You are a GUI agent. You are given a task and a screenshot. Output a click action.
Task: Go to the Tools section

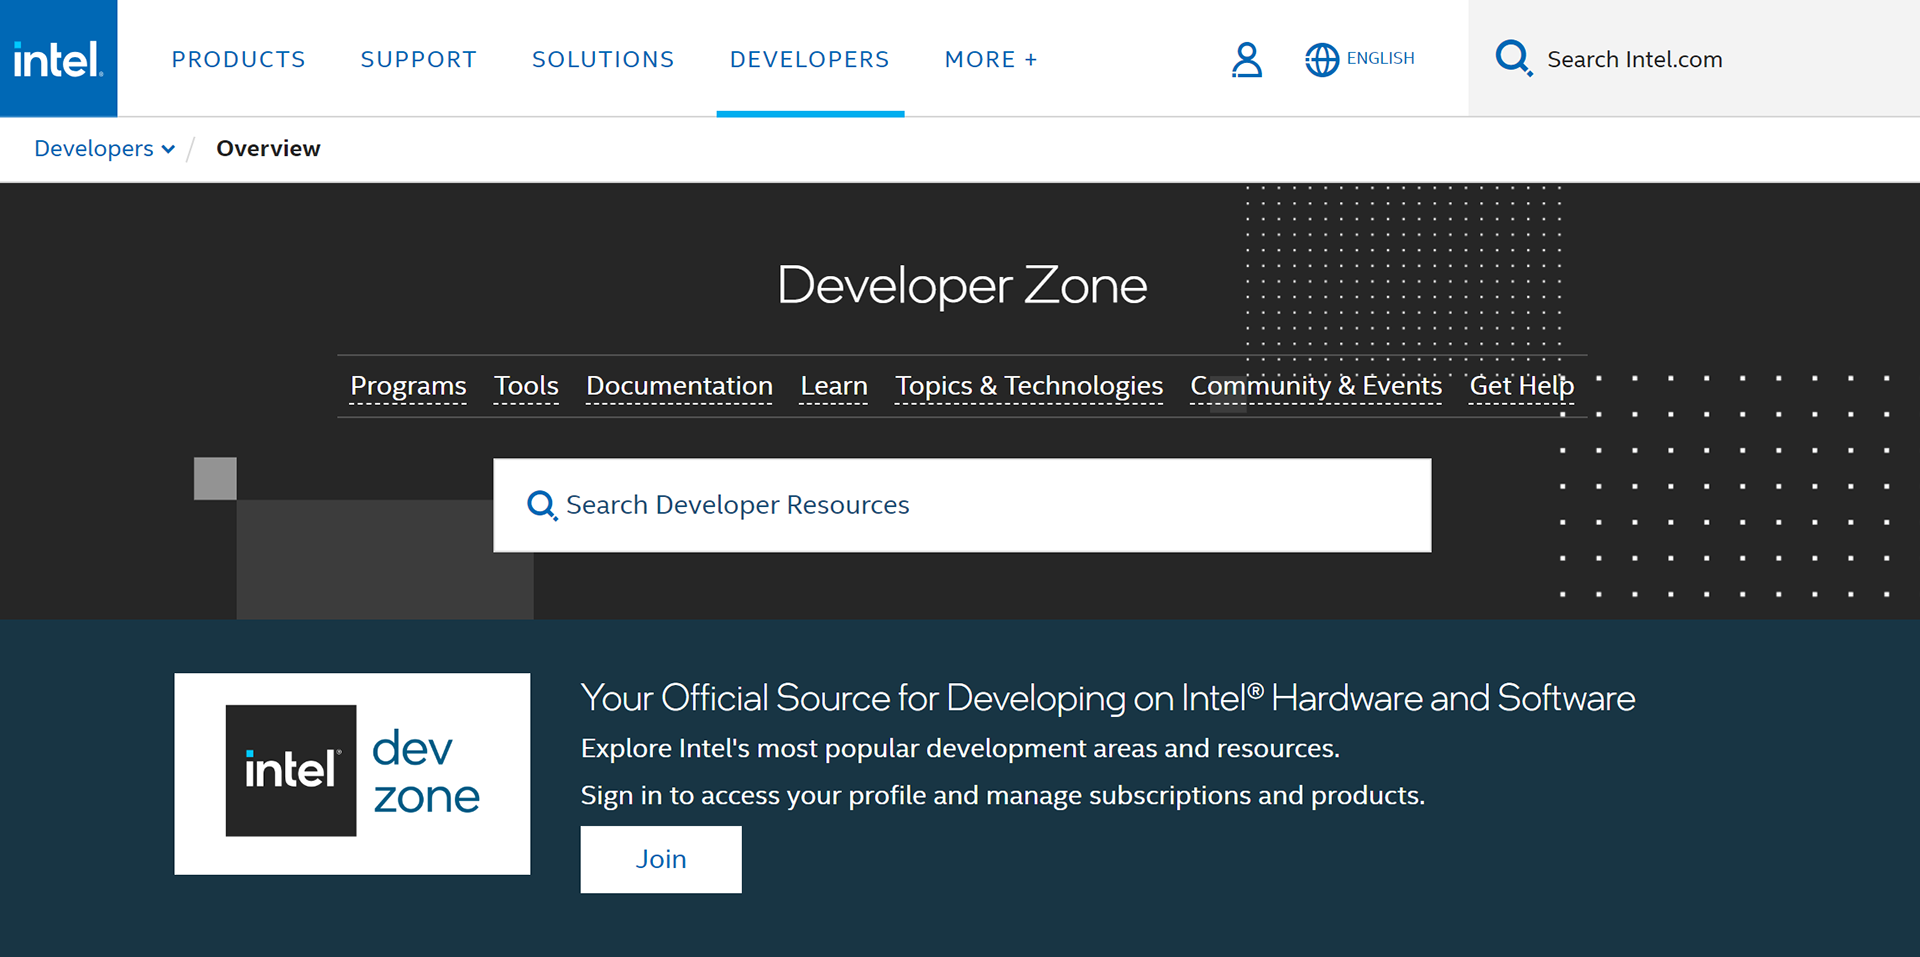[526, 386]
